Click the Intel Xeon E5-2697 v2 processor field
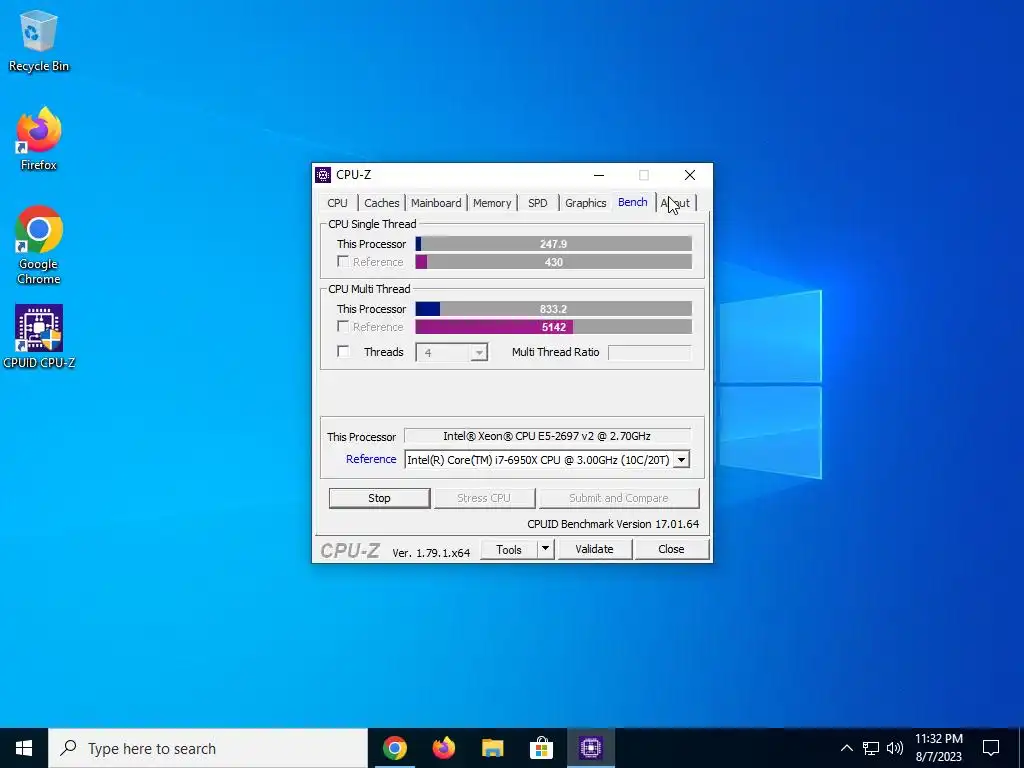The width and height of the screenshot is (1024, 768). point(547,436)
